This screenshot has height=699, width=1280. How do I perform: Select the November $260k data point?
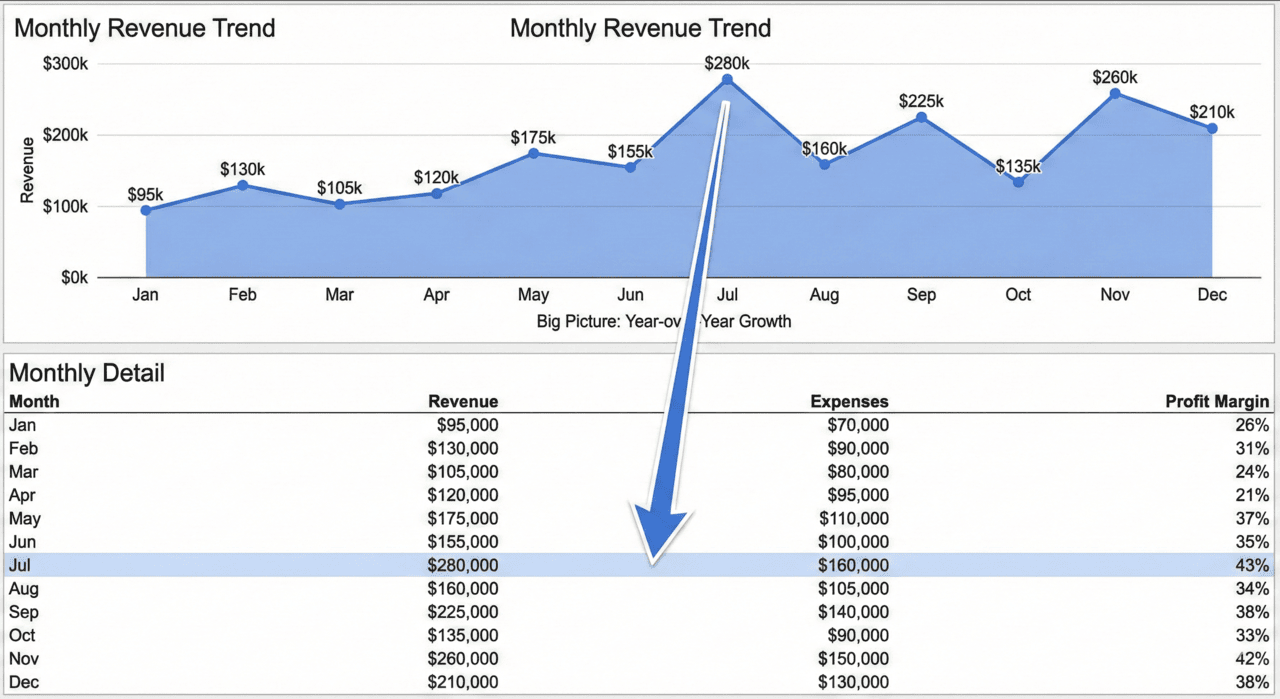[x=1114, y=93]
